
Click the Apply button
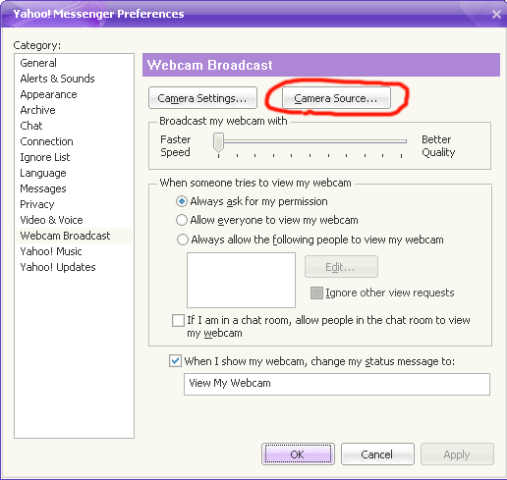click(457, 454)
